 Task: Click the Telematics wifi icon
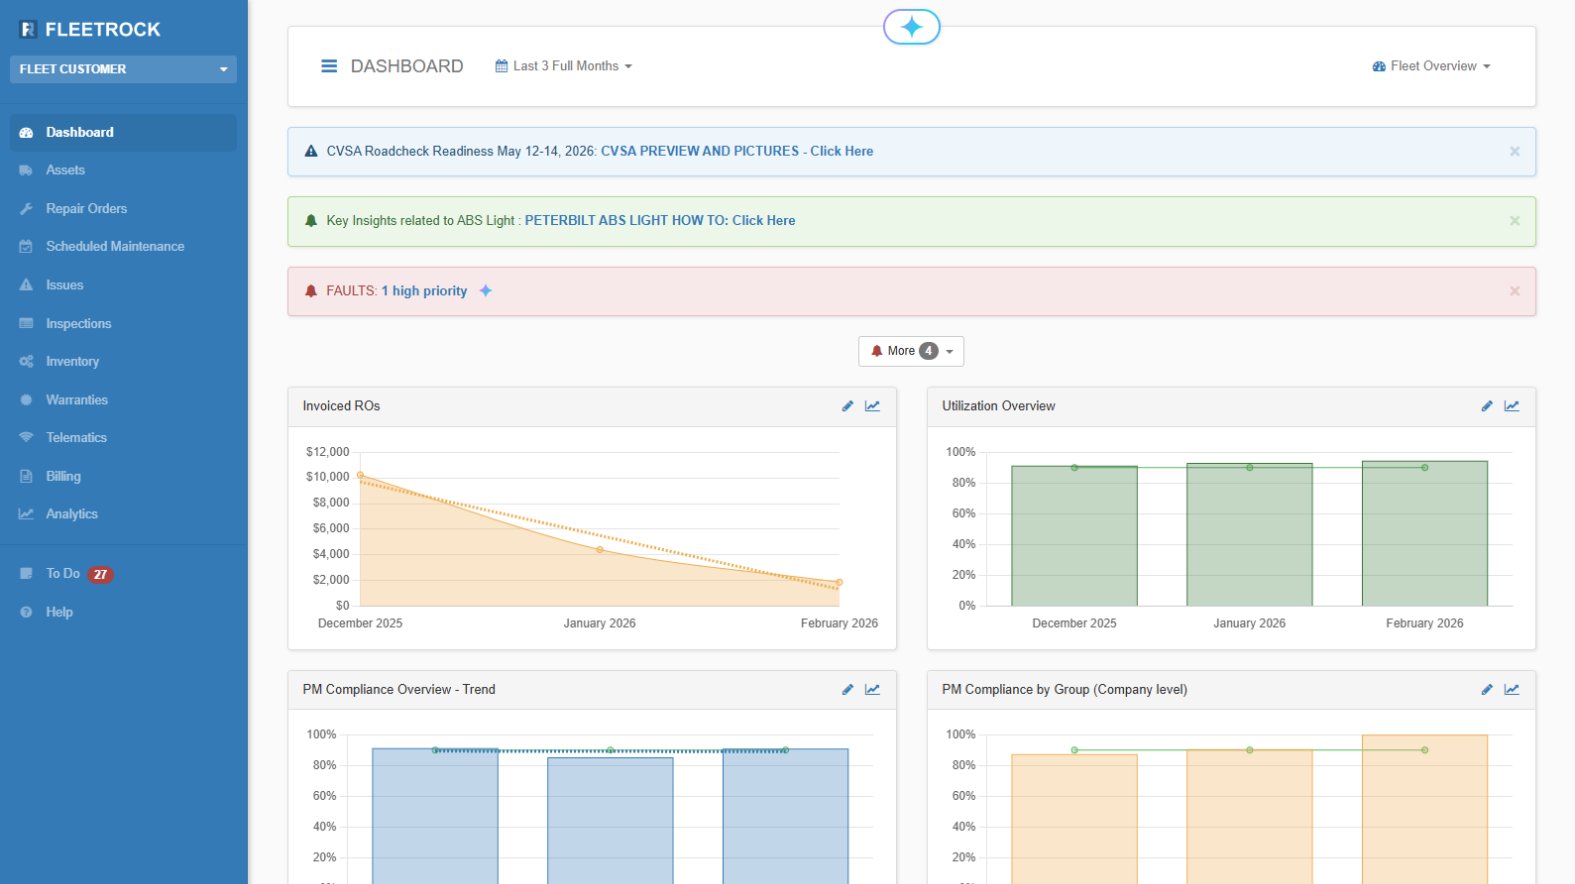pos(26,437)
